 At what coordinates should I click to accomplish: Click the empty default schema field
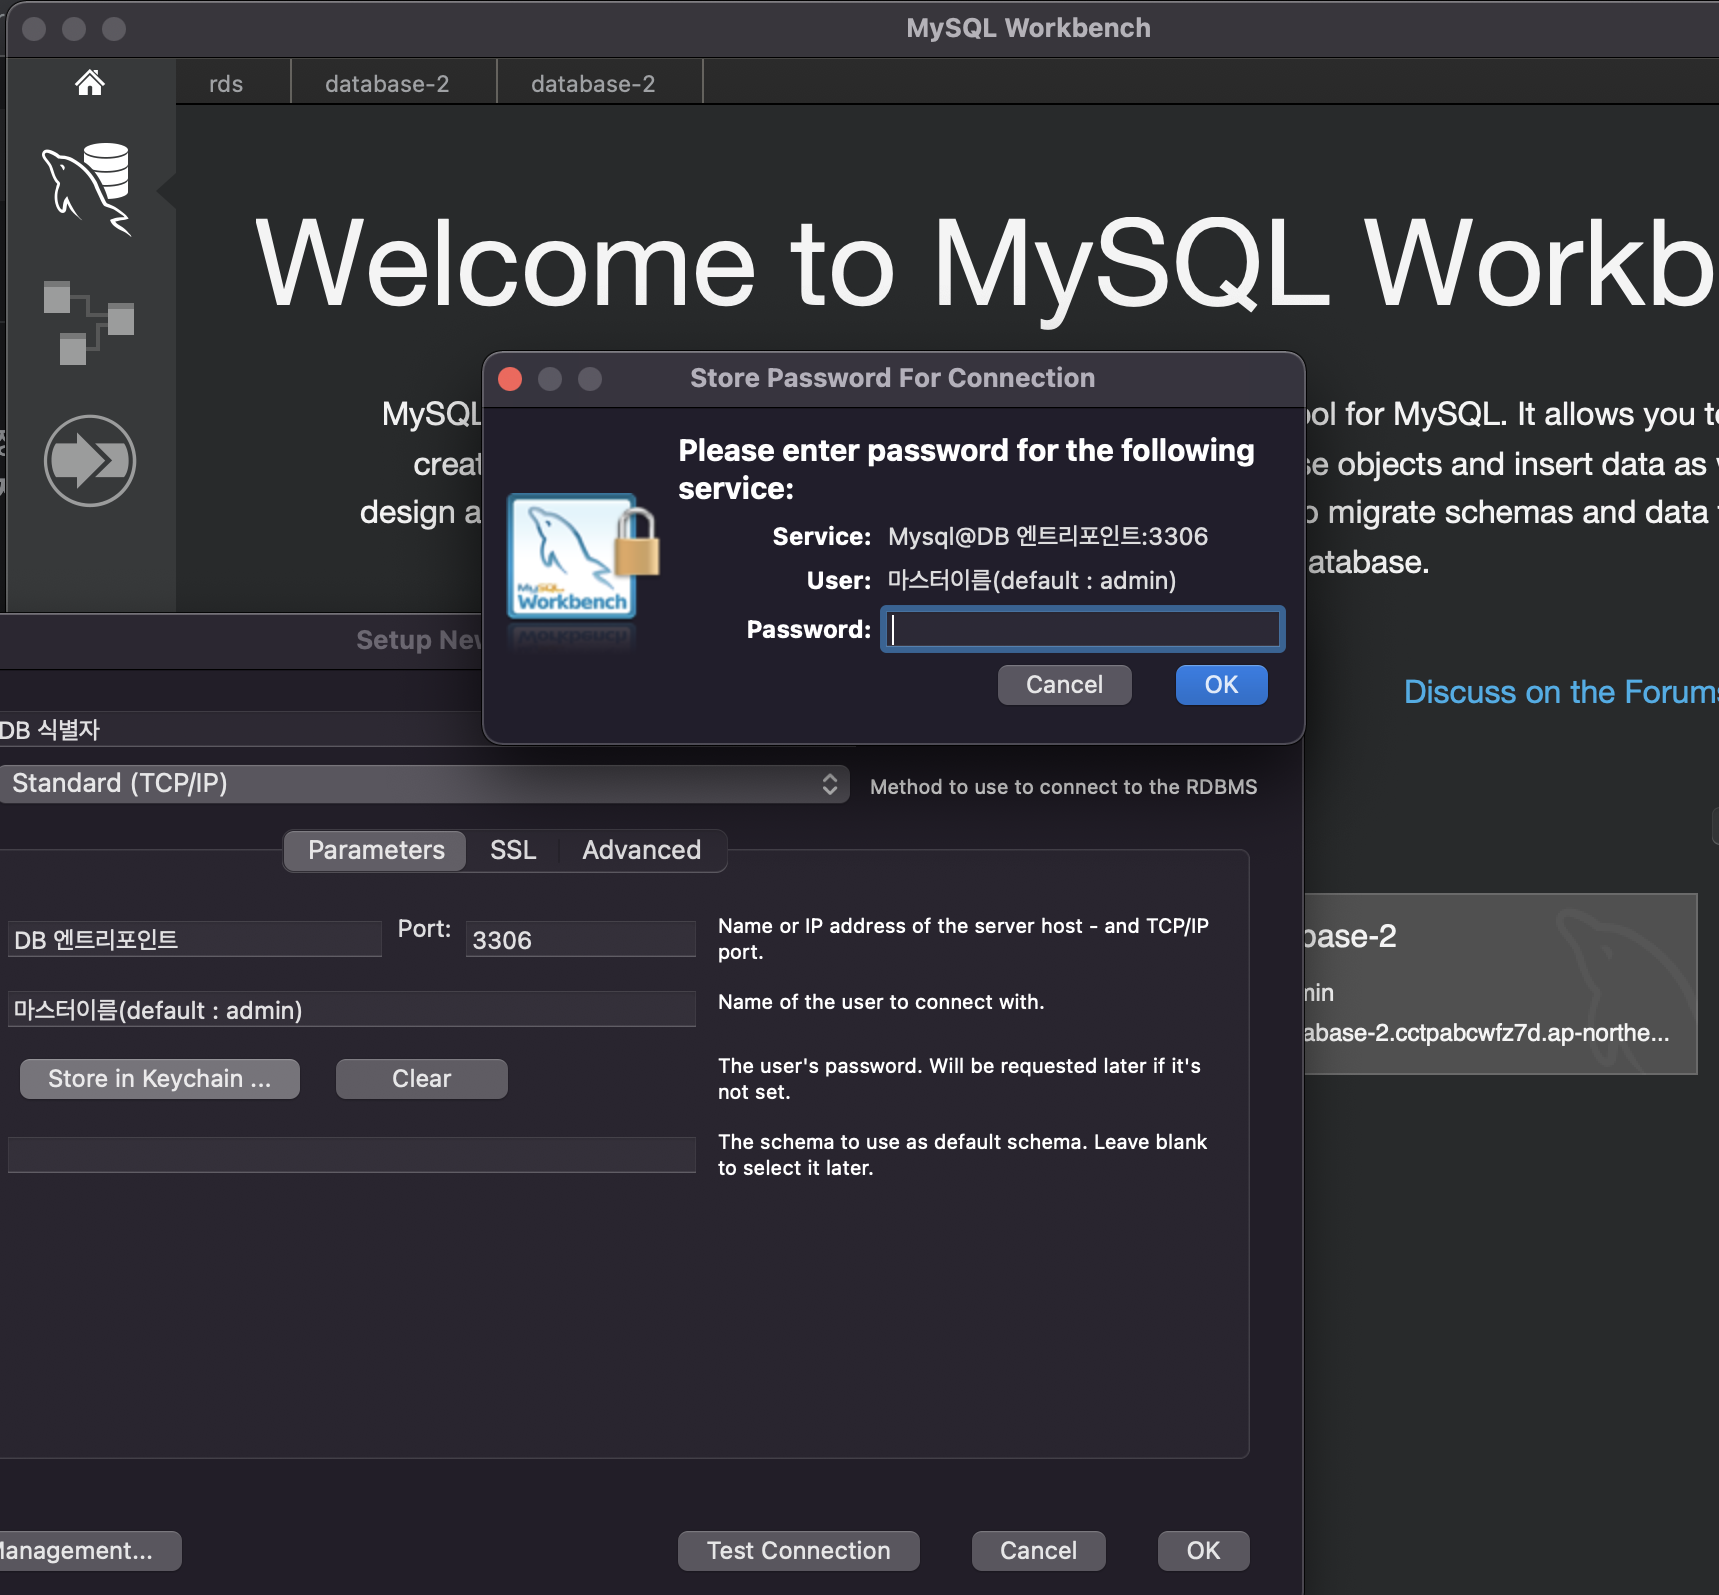click(x=352, y=1155)
